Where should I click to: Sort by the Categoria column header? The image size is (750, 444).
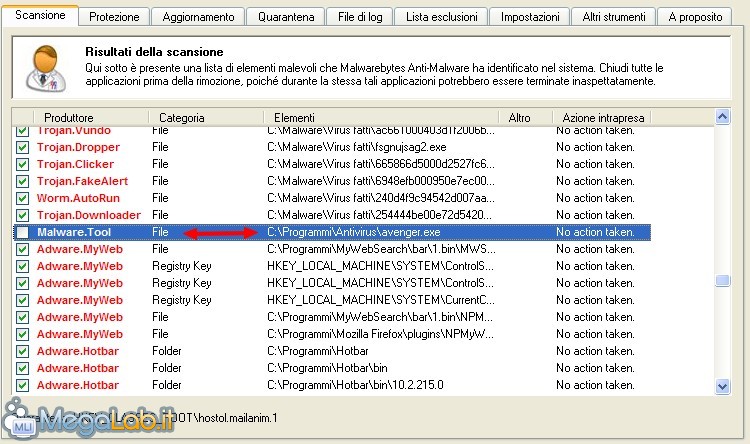click(x=181, y=118)
